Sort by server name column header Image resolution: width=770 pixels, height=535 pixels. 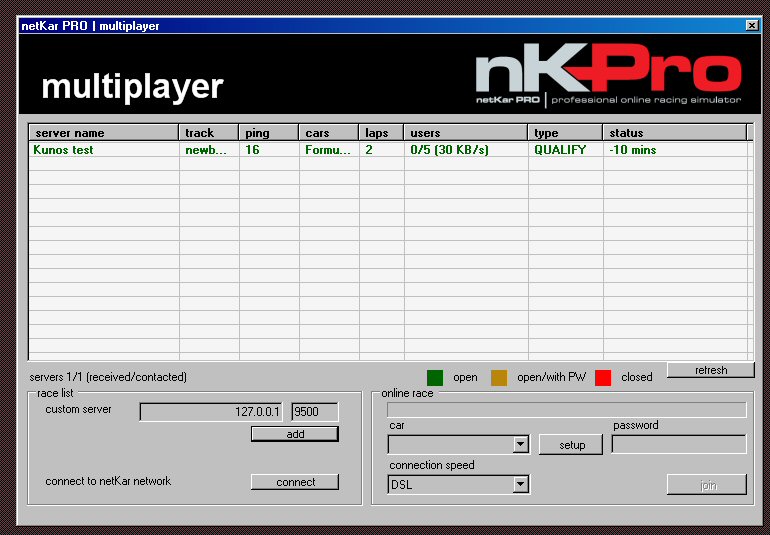(x=104, y=133)
